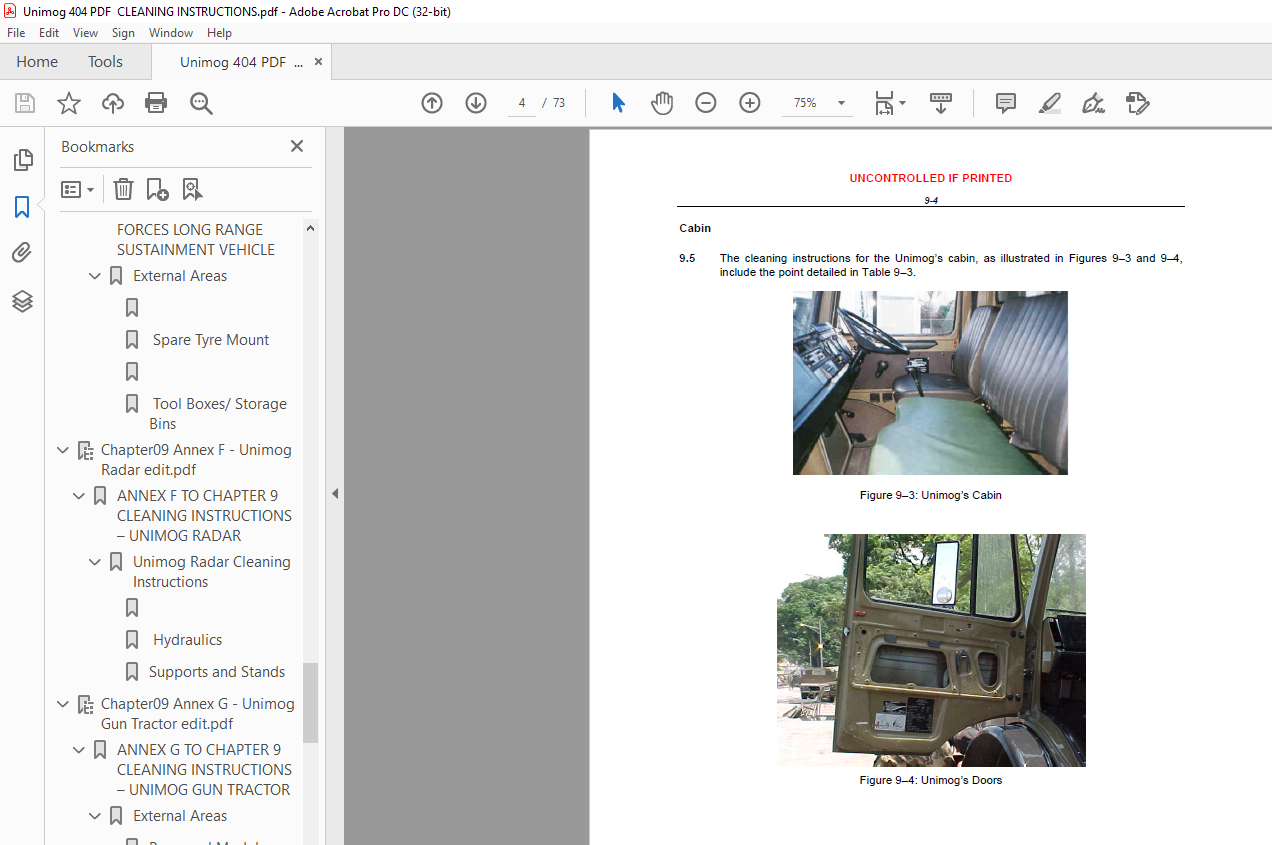The height and width of the screenshot is (845, 1272).
Task: Choose the selection arrow tool
Action: click(619, 103)
